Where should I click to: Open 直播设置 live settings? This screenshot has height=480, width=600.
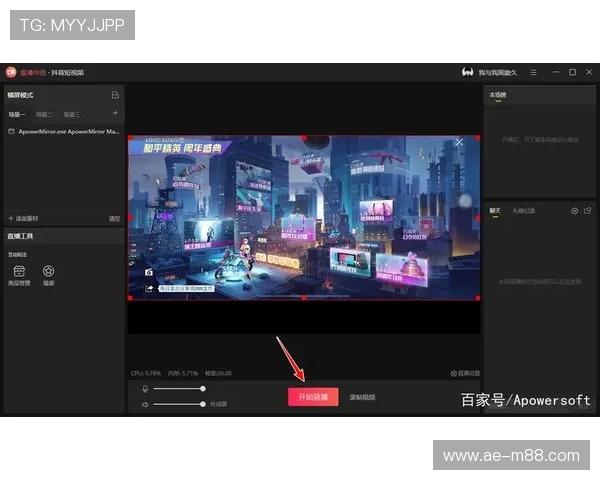click(465, 373)
